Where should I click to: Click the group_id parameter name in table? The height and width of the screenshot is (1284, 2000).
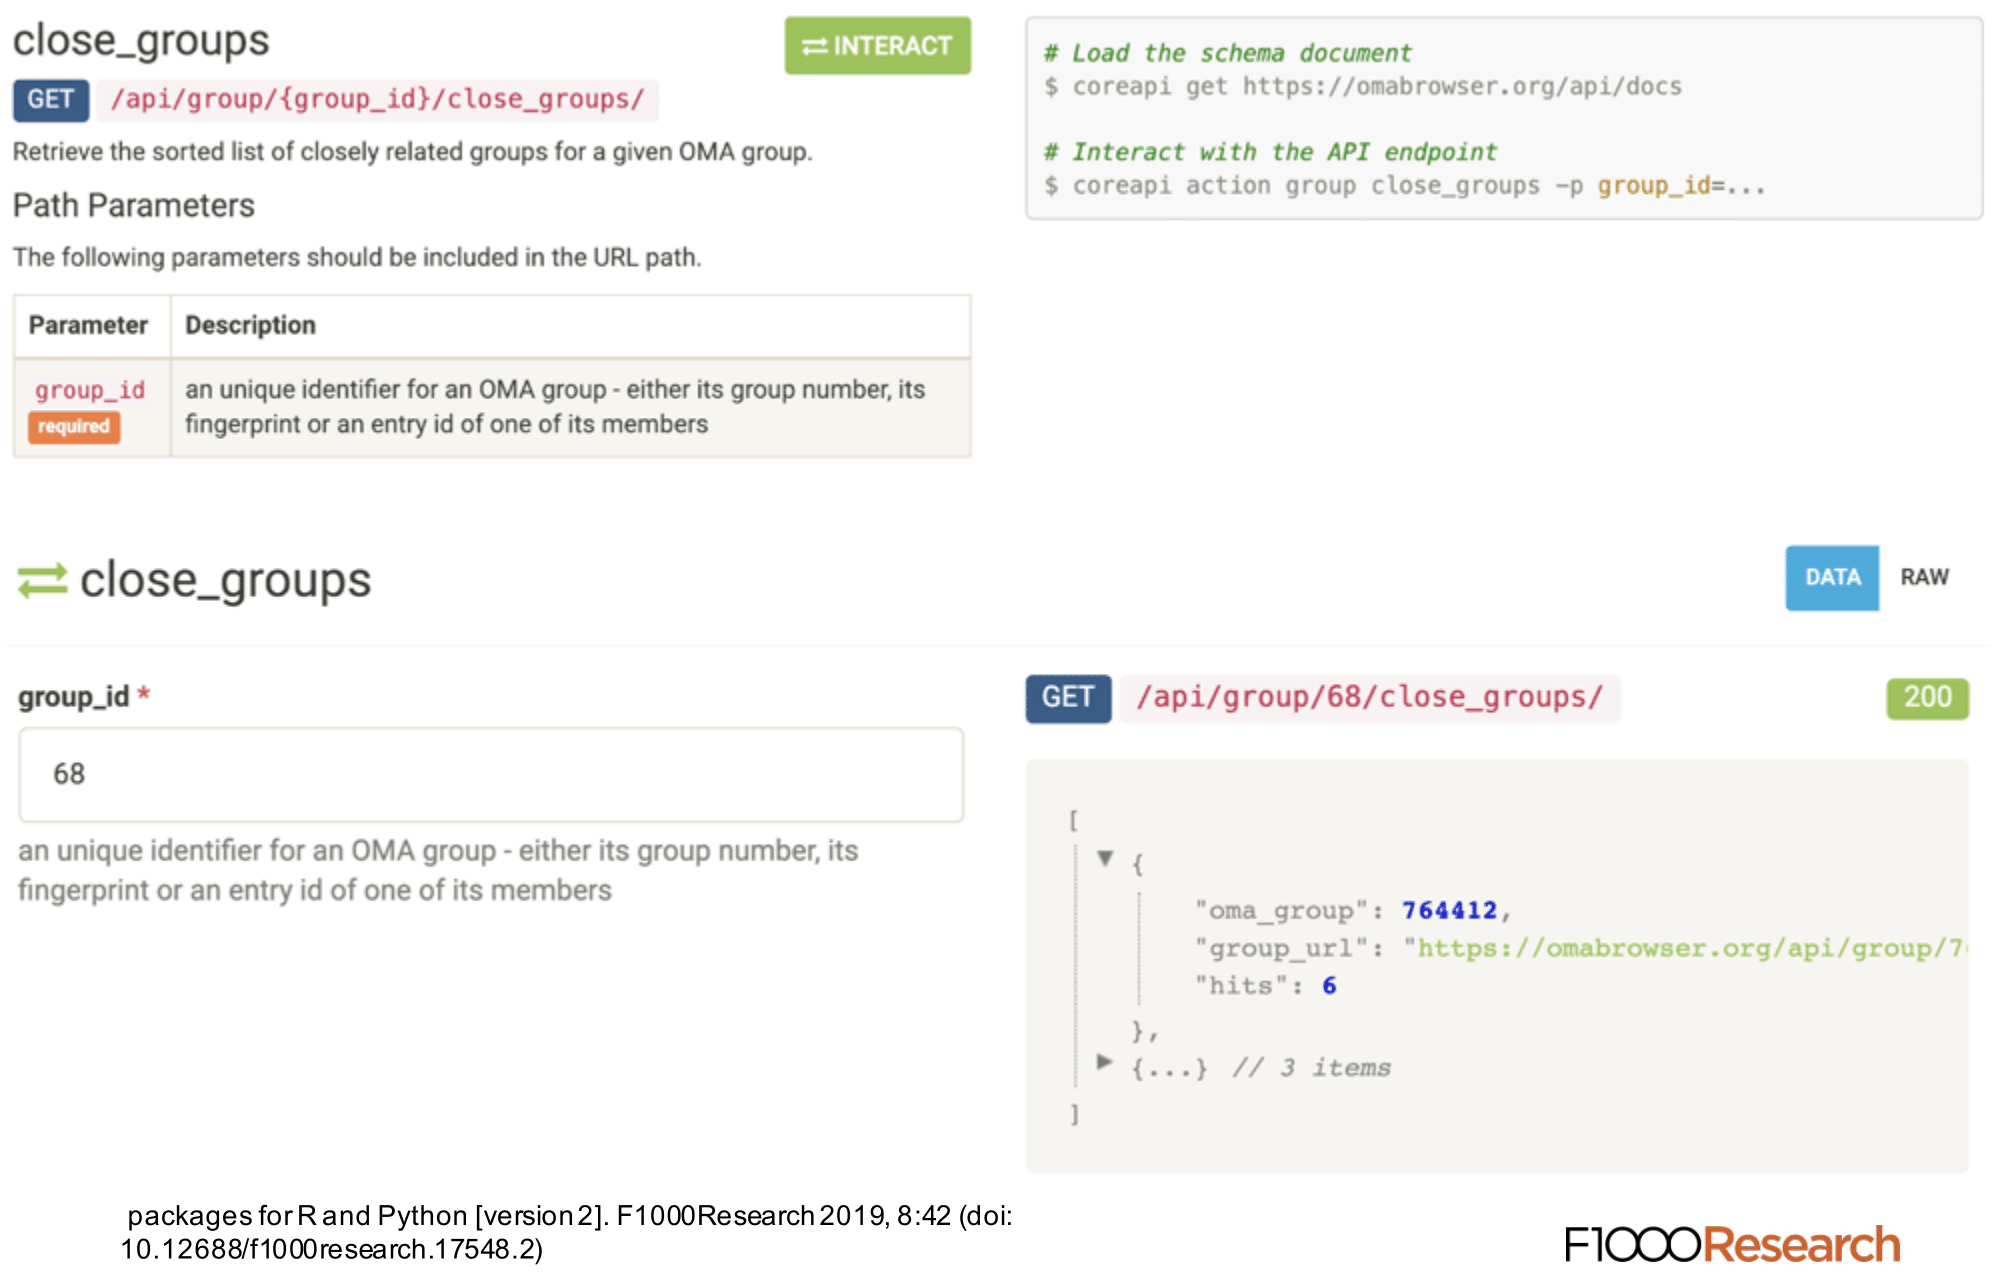(90, 389)
